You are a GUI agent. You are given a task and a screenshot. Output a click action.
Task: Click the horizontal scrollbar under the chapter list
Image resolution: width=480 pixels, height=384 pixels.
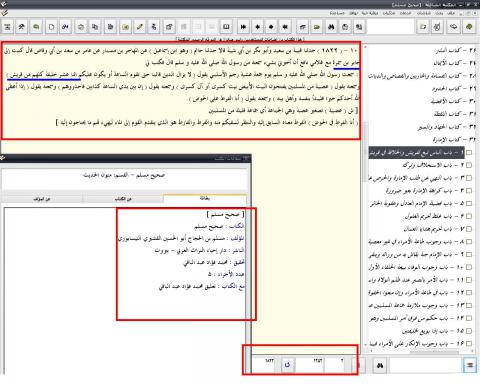tap(421, 351)
